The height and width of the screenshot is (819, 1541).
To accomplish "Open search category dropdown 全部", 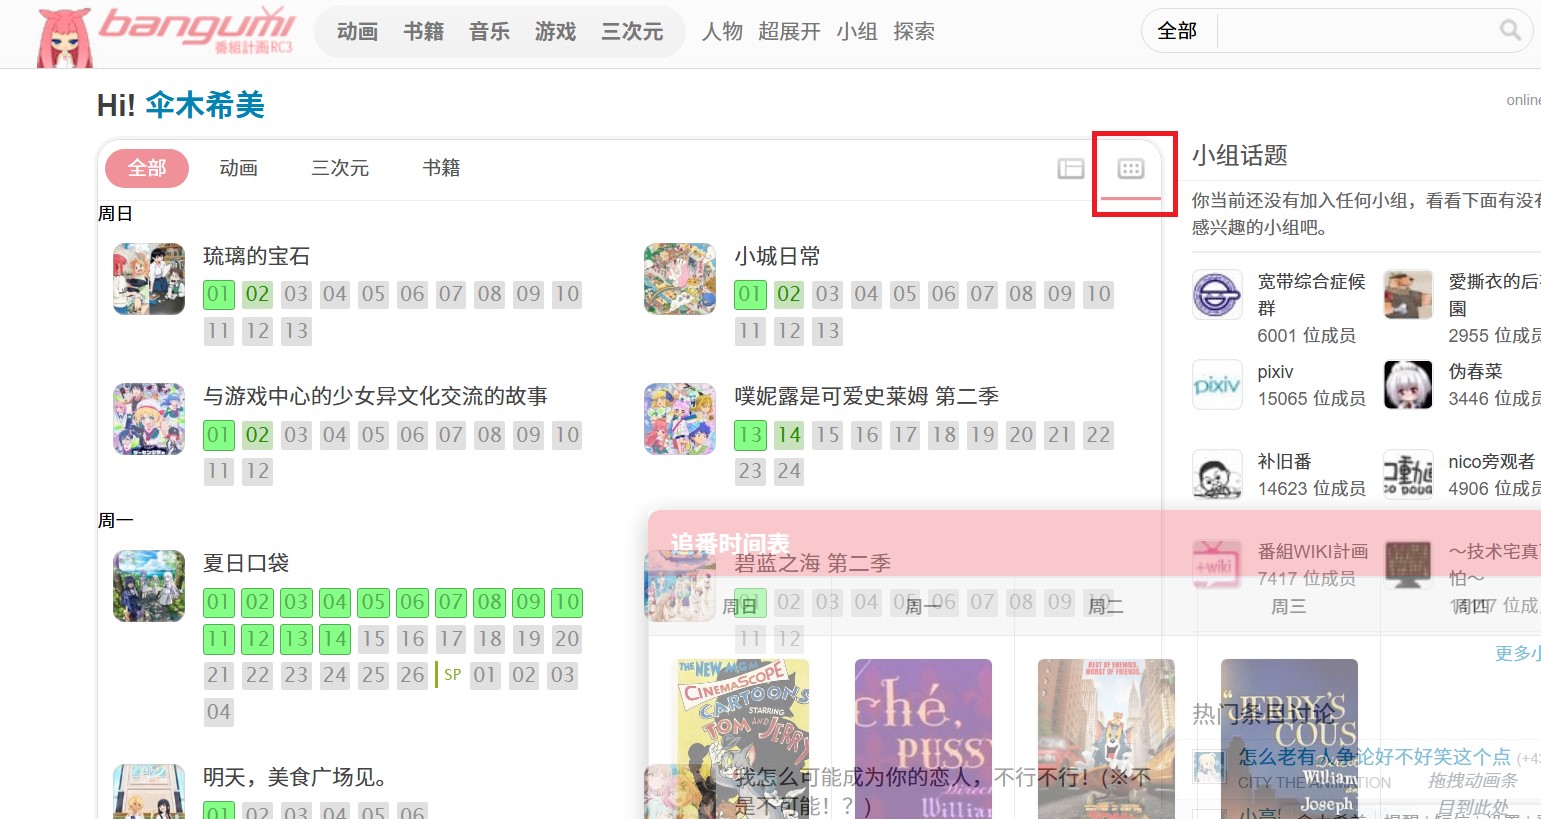I will 1177,31.
